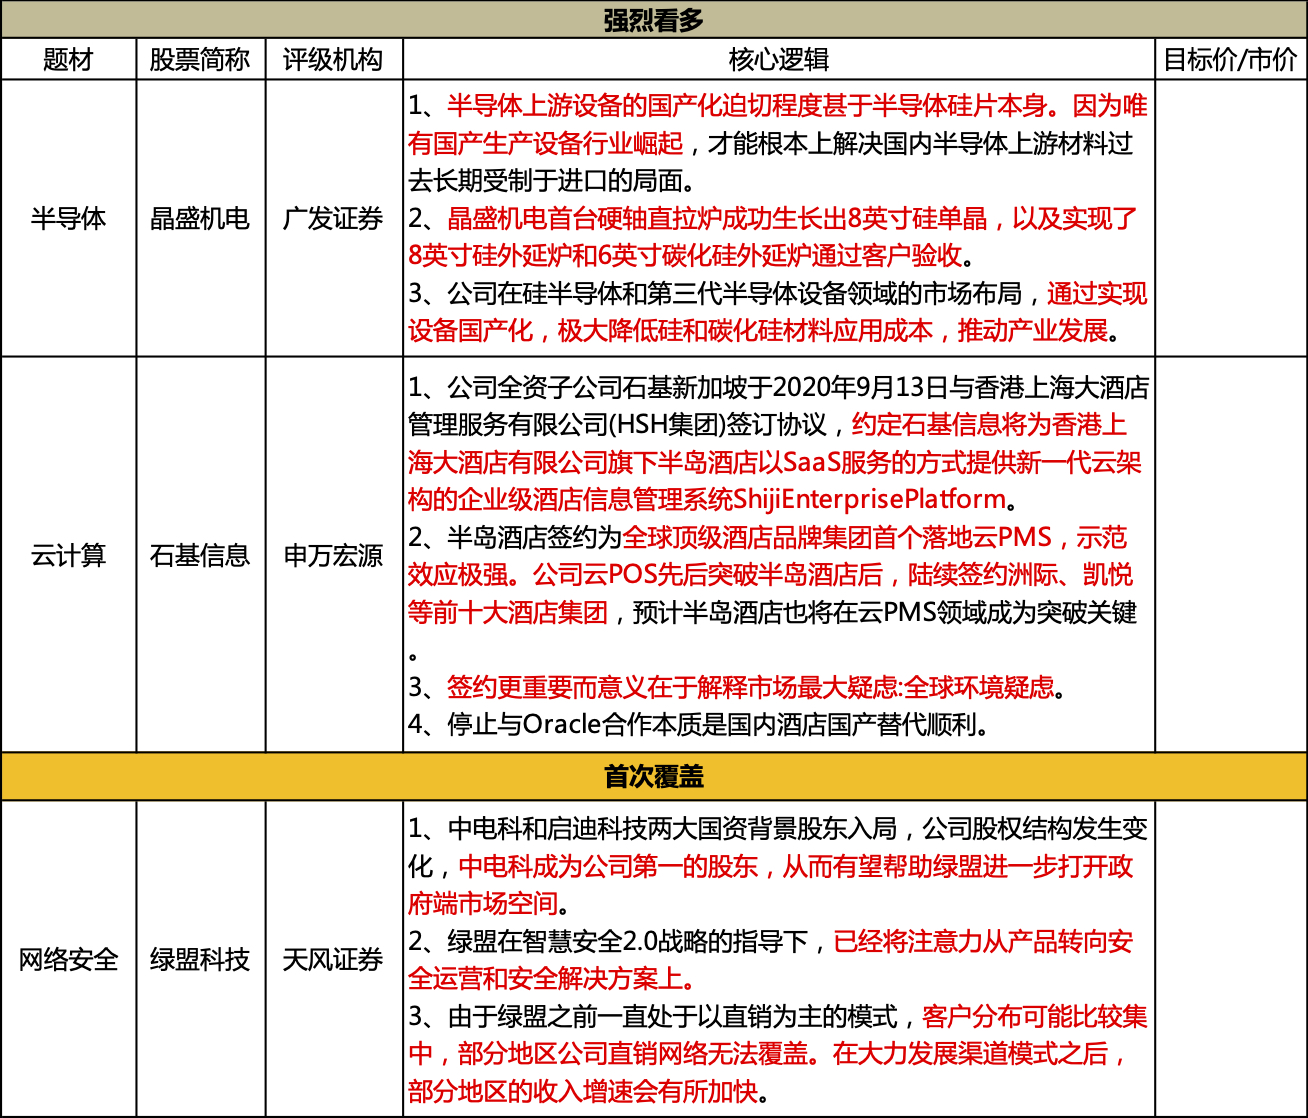The width and height of the screenshot is (1308, 1118).
Task: Click the text ShijiEnterprisePlatform line
Action: pos(715,499)
